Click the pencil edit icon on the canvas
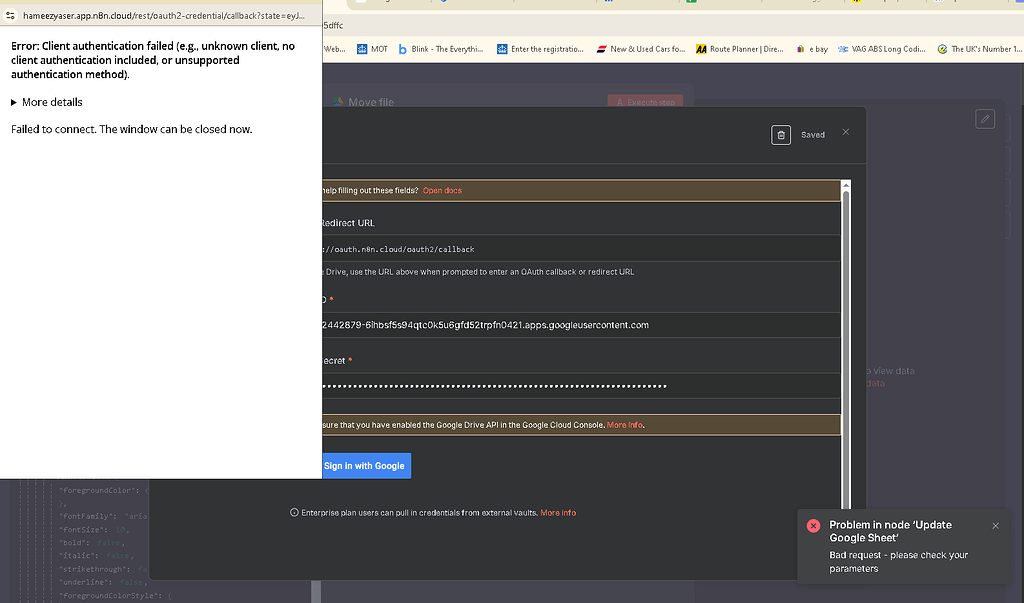This screenshot has width=1024, height=603. click(x=984, y=118)
